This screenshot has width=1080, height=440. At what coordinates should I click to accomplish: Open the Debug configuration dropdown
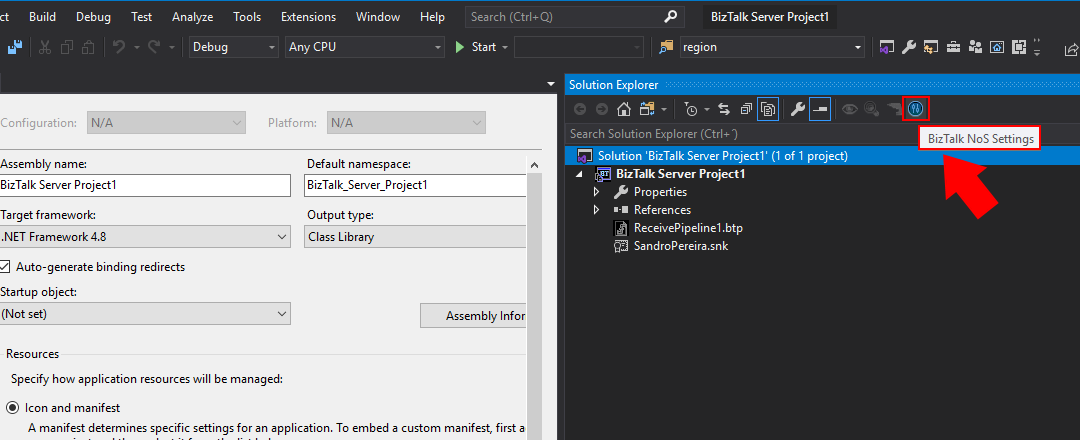[x=233, y=48]
